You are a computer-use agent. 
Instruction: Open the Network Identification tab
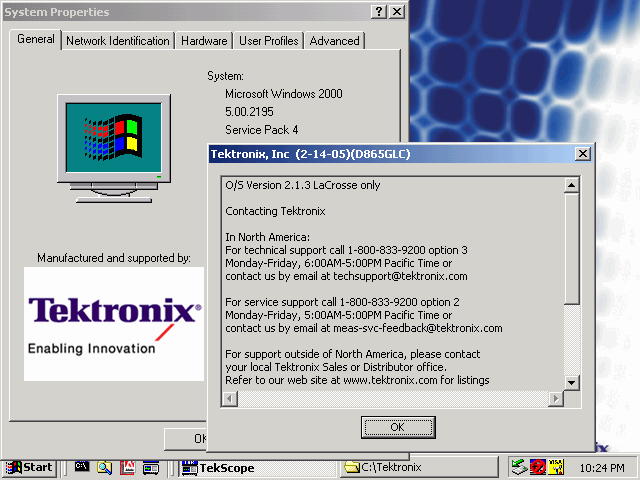[x=118, y=41]
